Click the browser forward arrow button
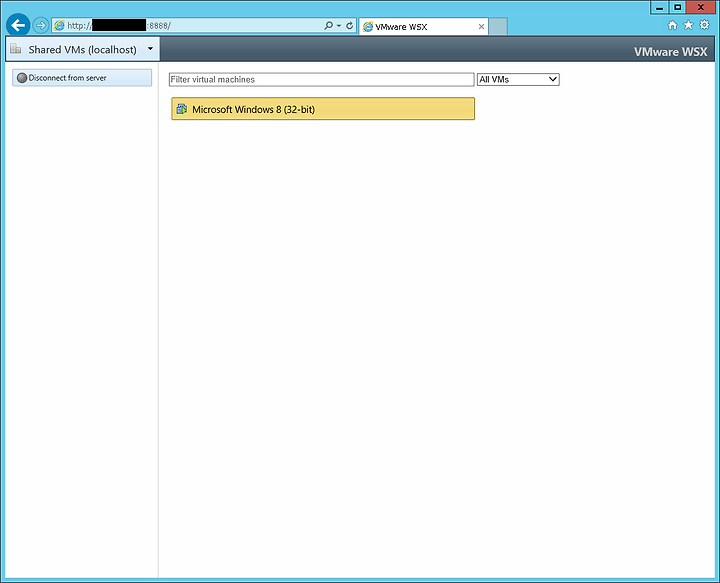The width and height of the screenshot is (720, 583). [41, 25]
